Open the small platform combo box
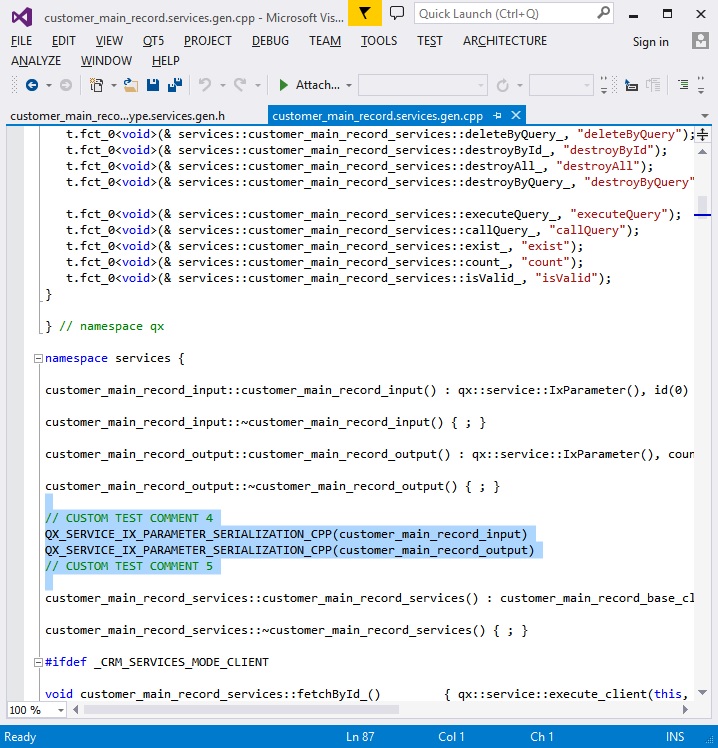718x748 pixels. click(561, 85)
